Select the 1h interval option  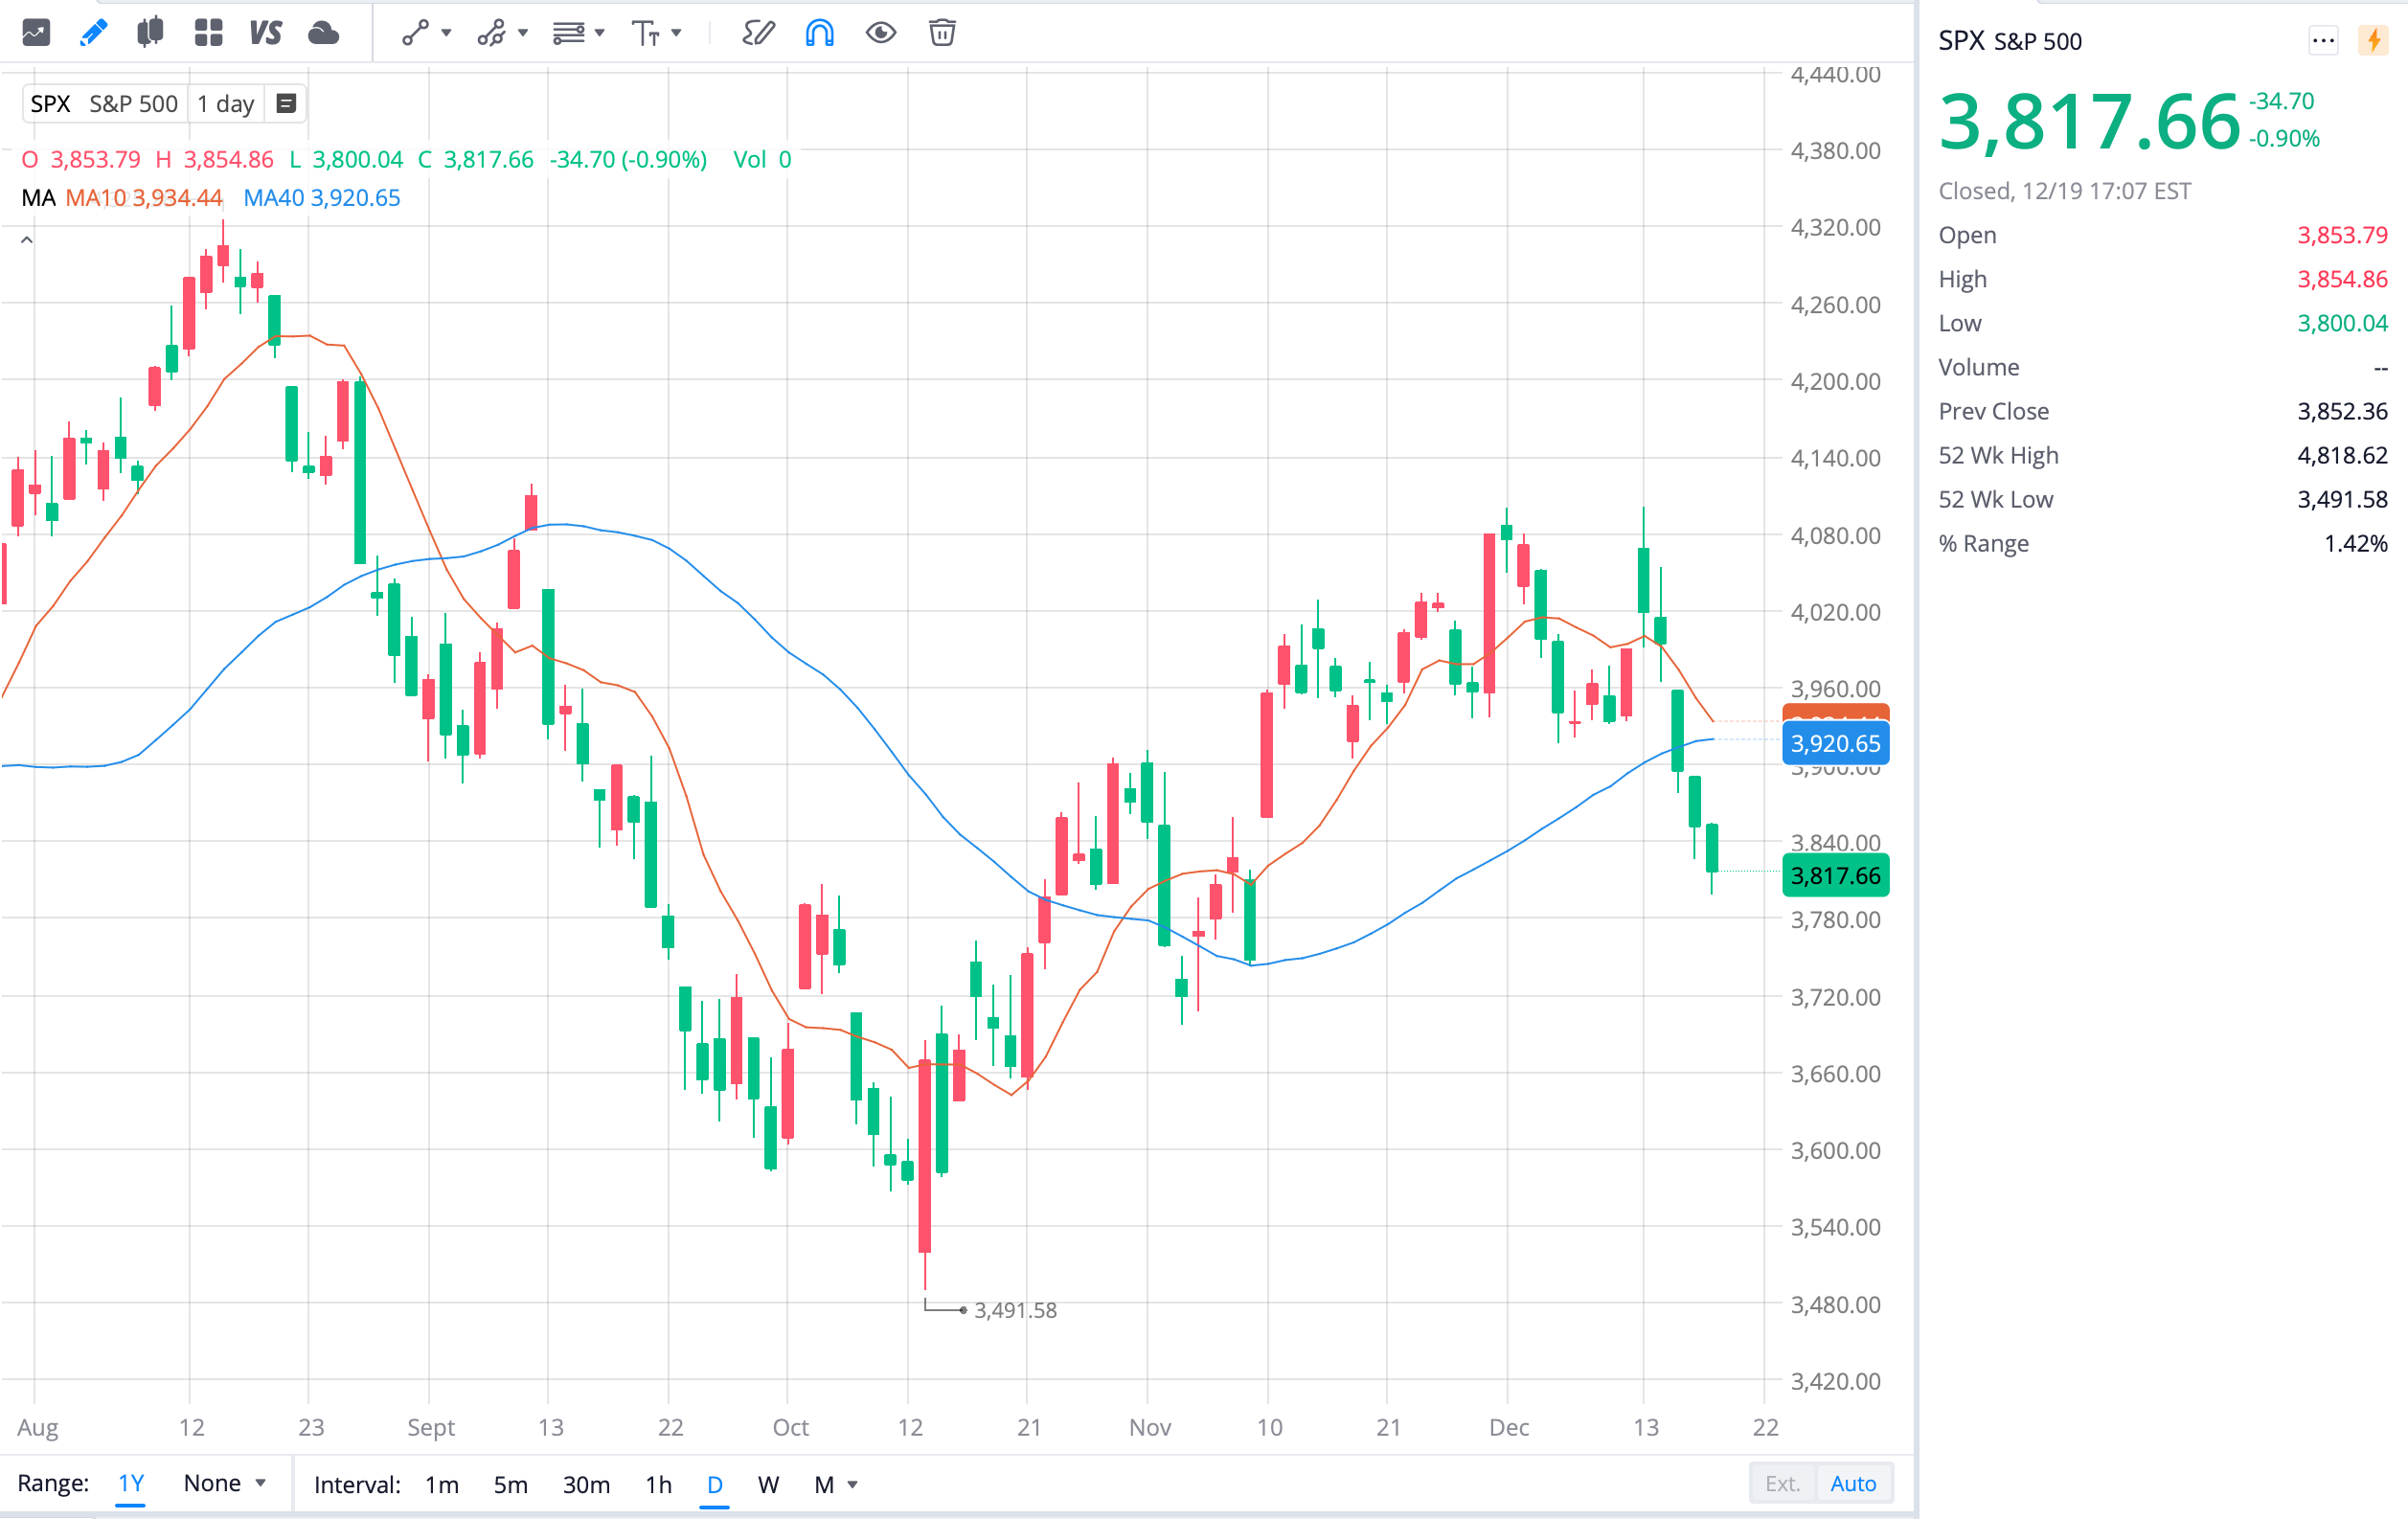point(657,1484)
